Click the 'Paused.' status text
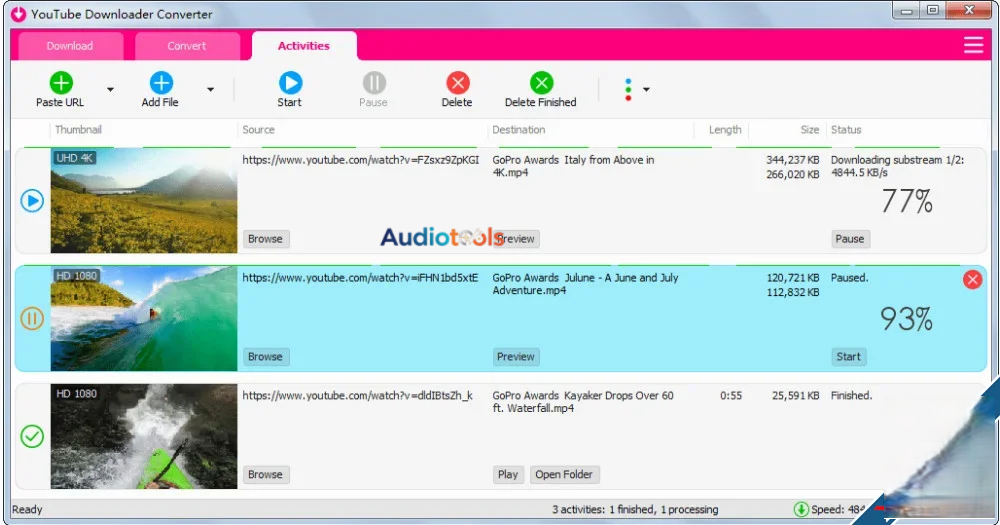This screenshot has width=1000, height=525. click(849, 278)
